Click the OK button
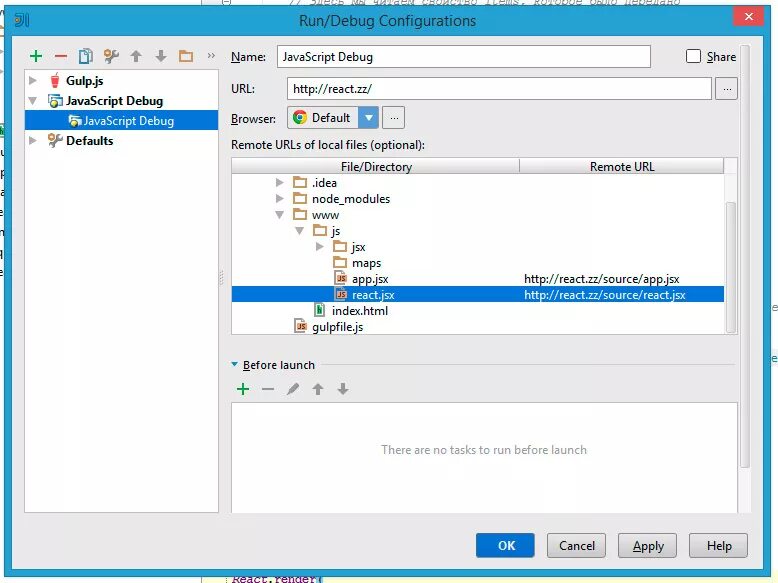The height and width of the screenshot is (583, 778). coord(505,545)
